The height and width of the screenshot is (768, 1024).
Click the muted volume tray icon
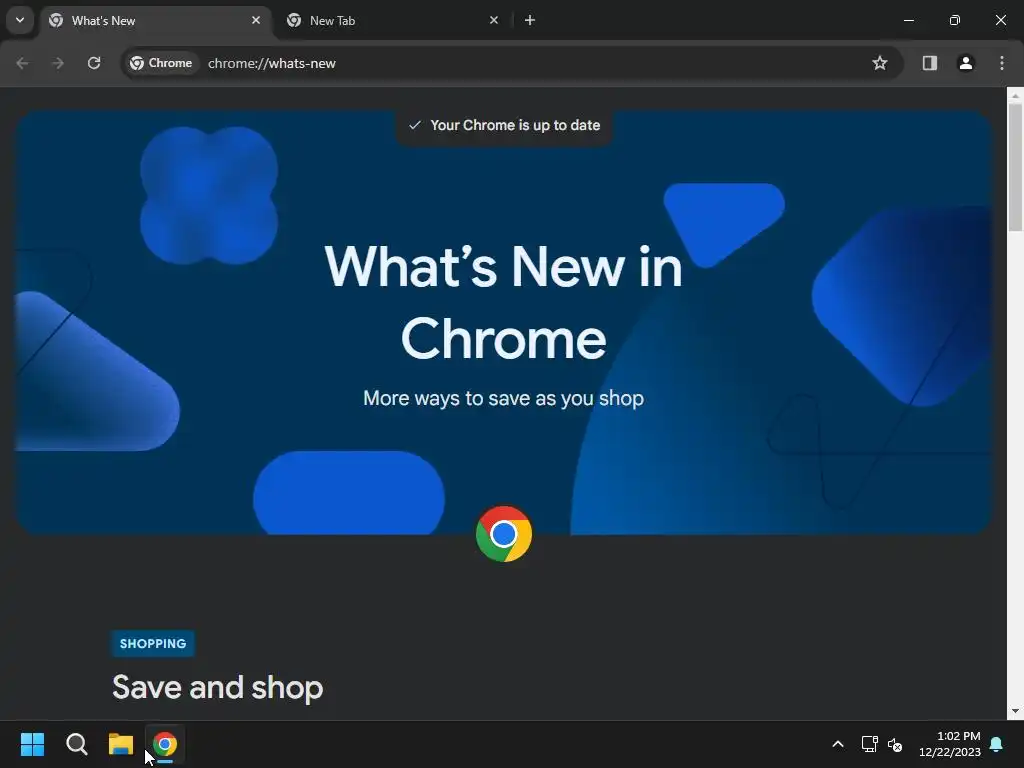pyautogui.click(x=895, y=744)
